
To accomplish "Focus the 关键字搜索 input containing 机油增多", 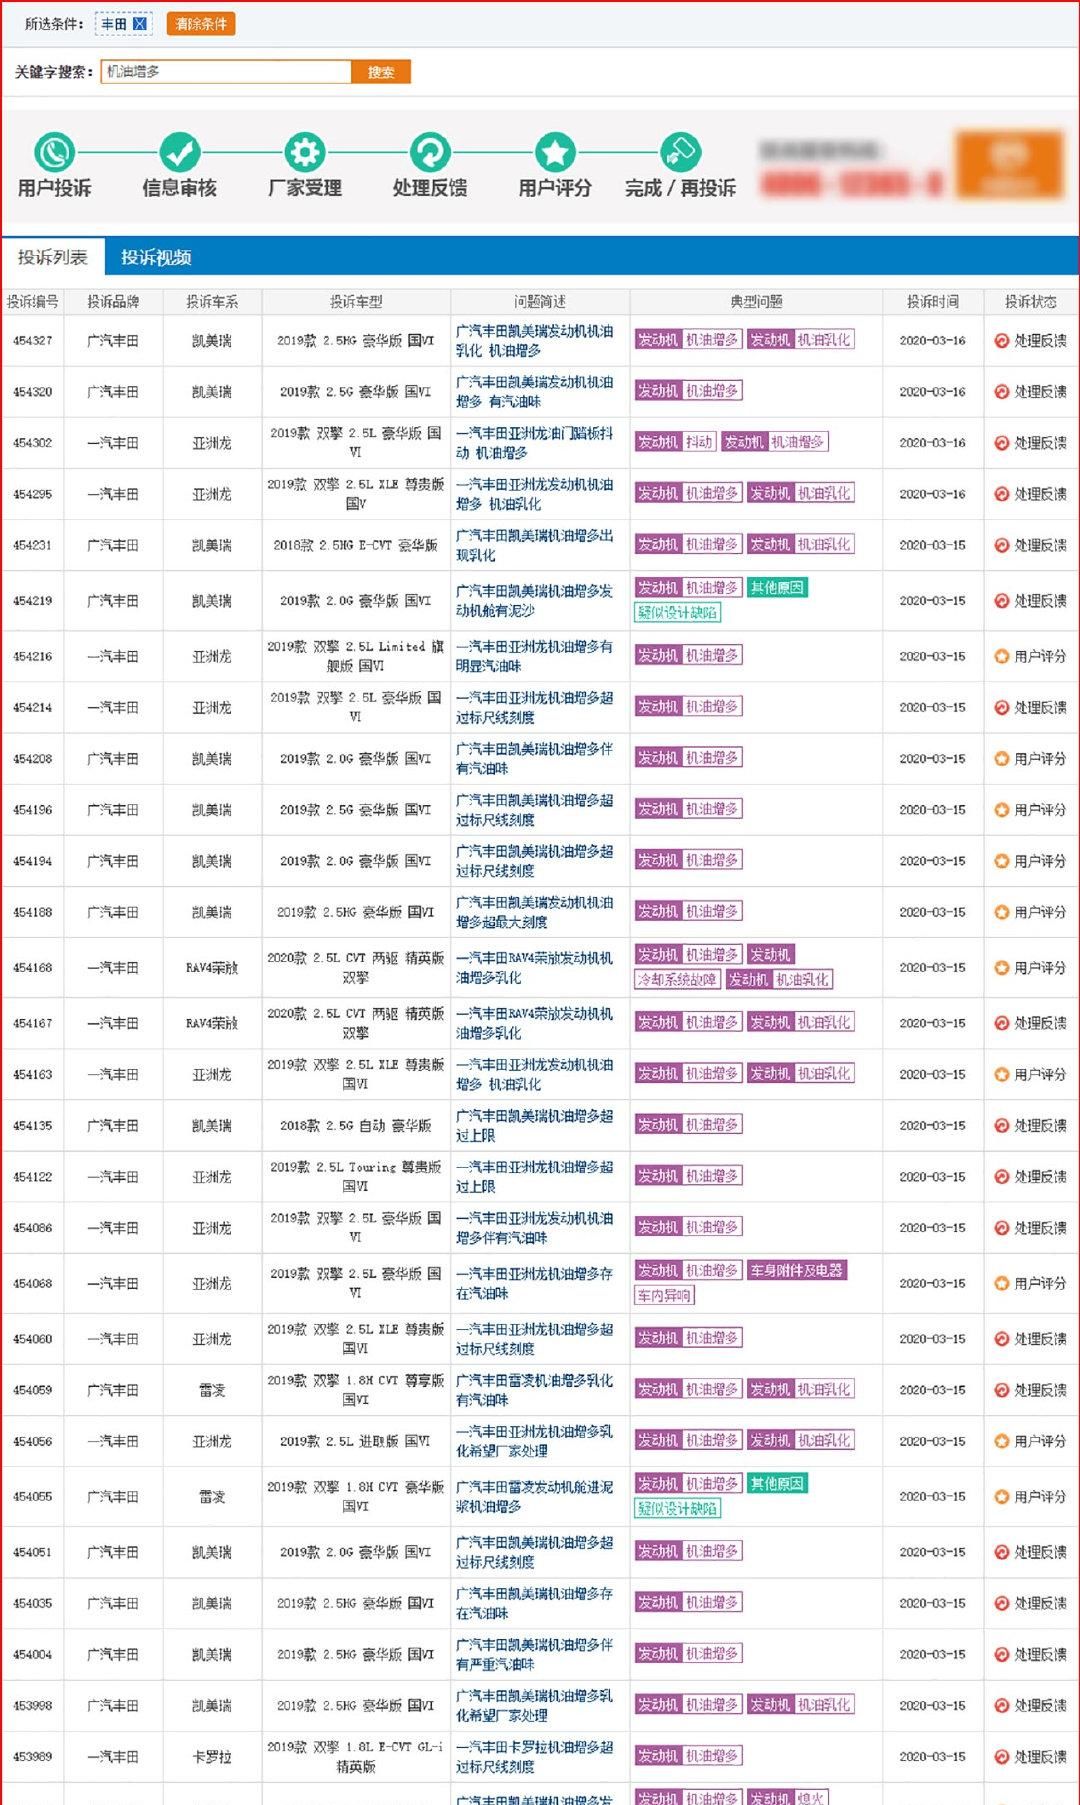I will click(226, 72).
